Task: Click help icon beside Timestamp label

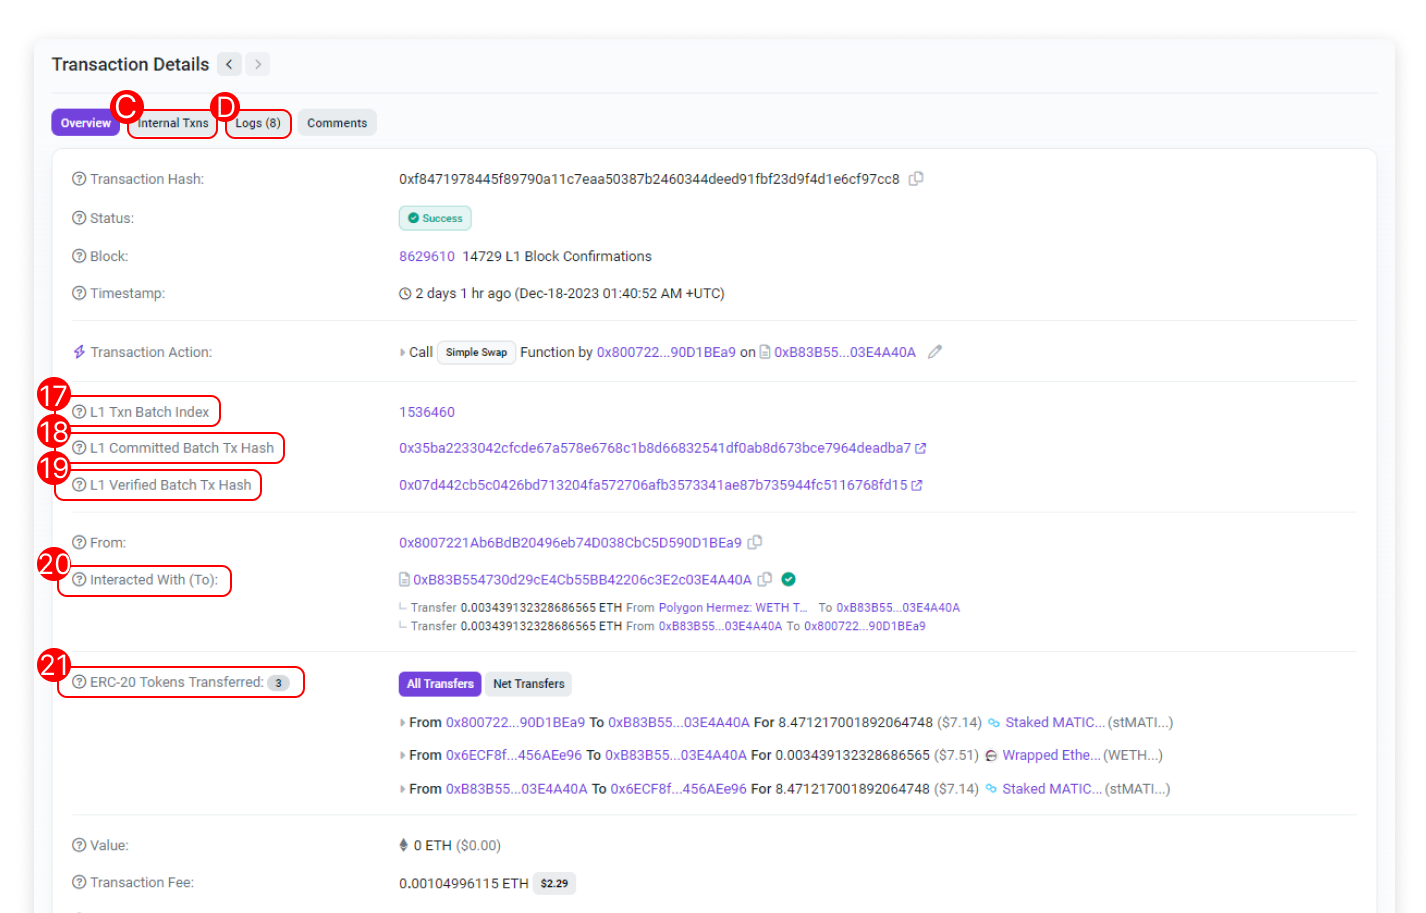Action: pyautogui.click(x=79, y=293)
